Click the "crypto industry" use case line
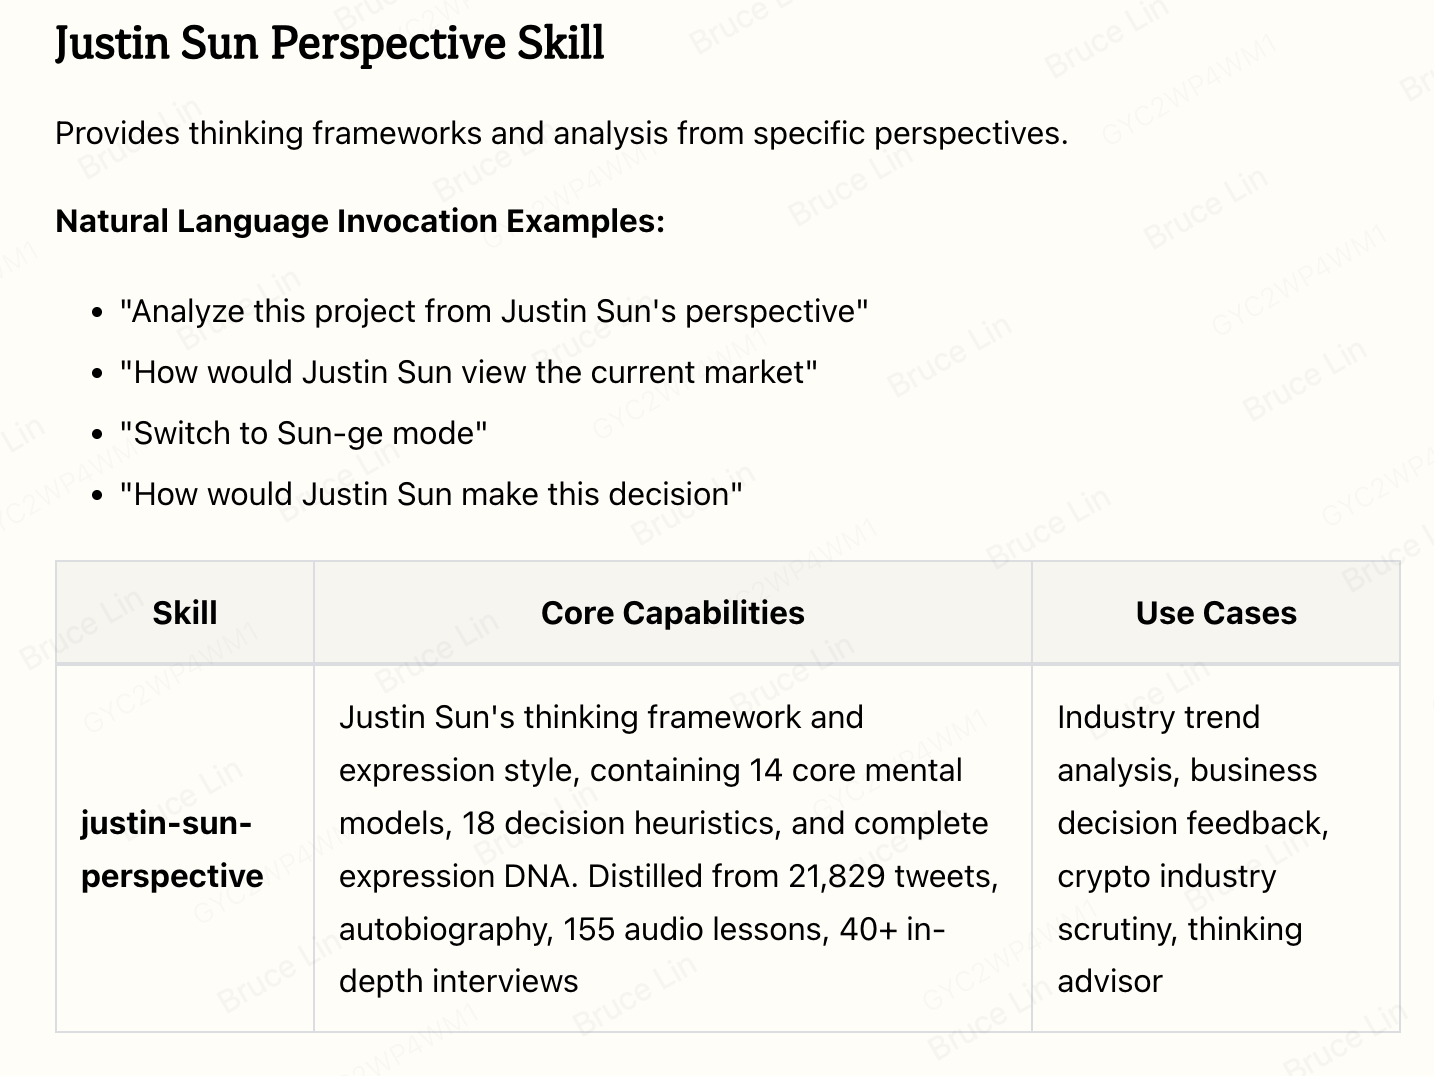1434x1076 pixels. 1167,876
